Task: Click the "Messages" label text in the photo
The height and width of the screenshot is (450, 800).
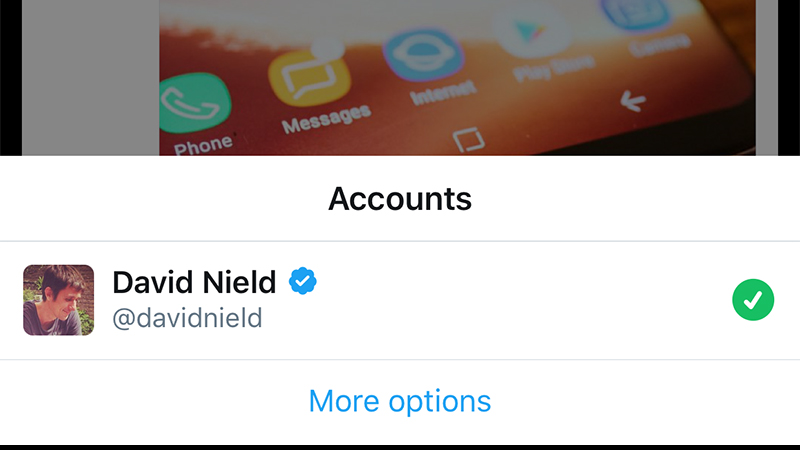Action: (x=327, y=118)
